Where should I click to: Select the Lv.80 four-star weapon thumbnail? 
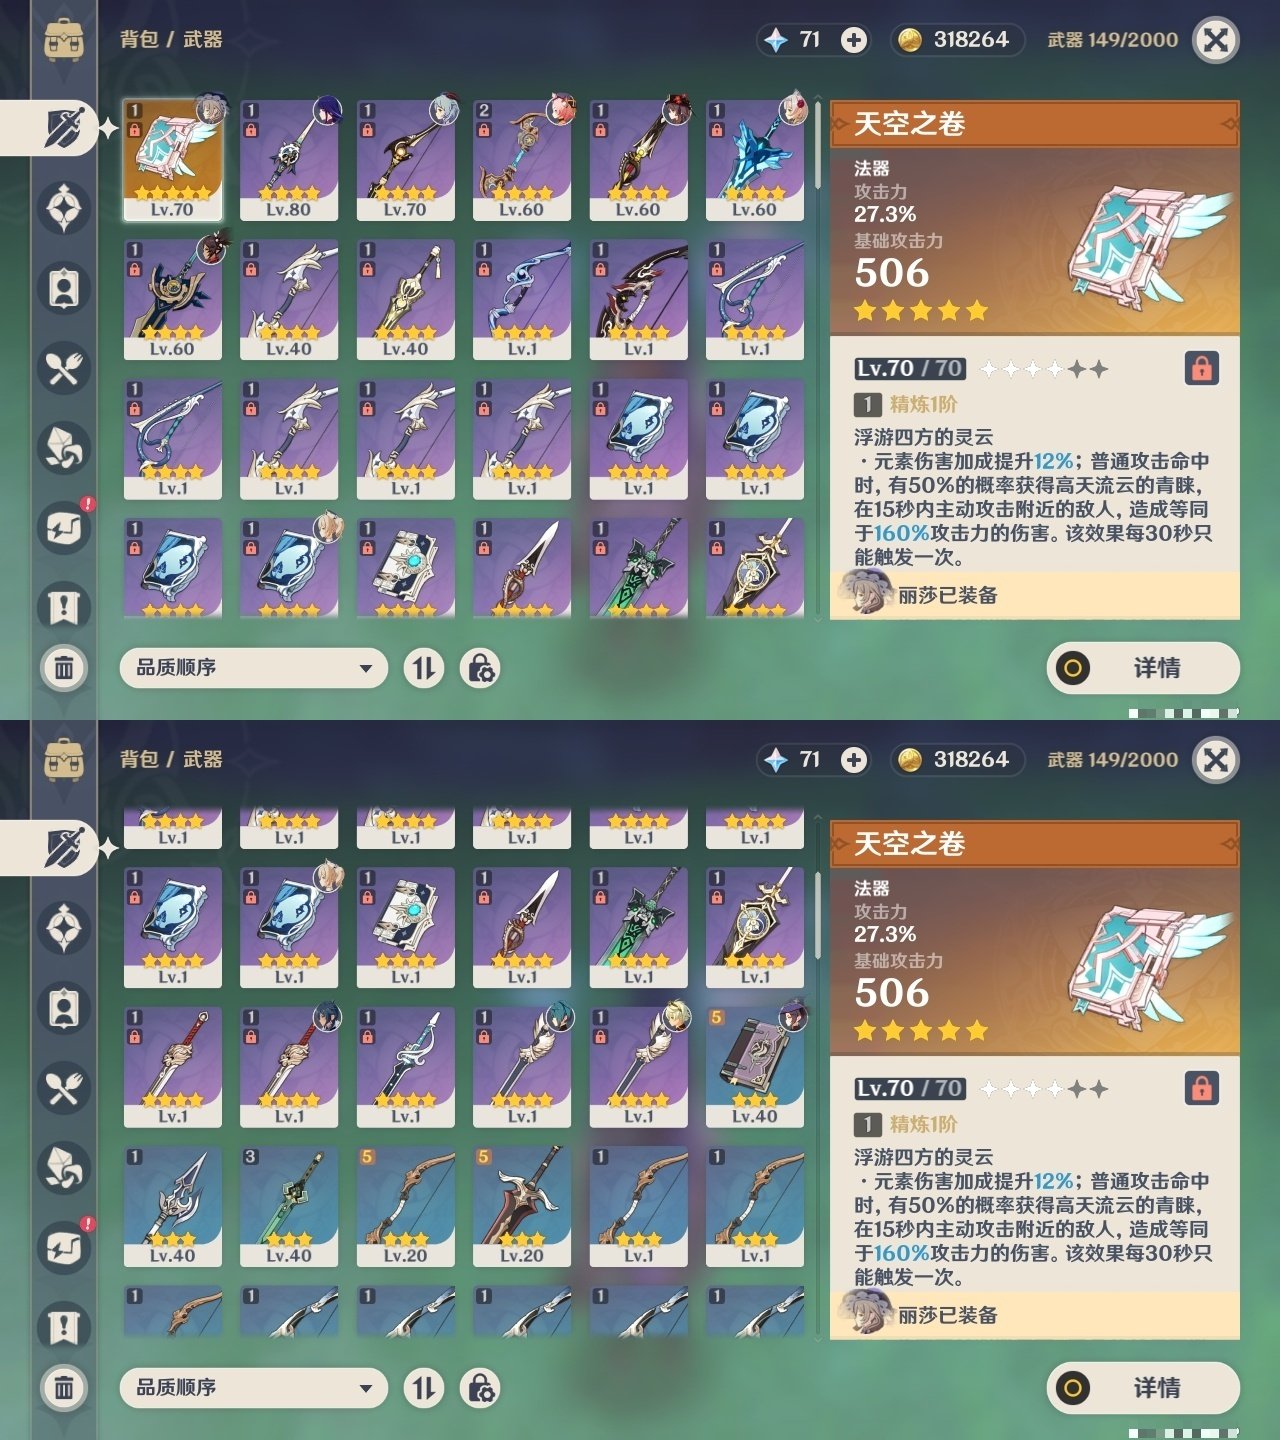click(x=289, y=160)
